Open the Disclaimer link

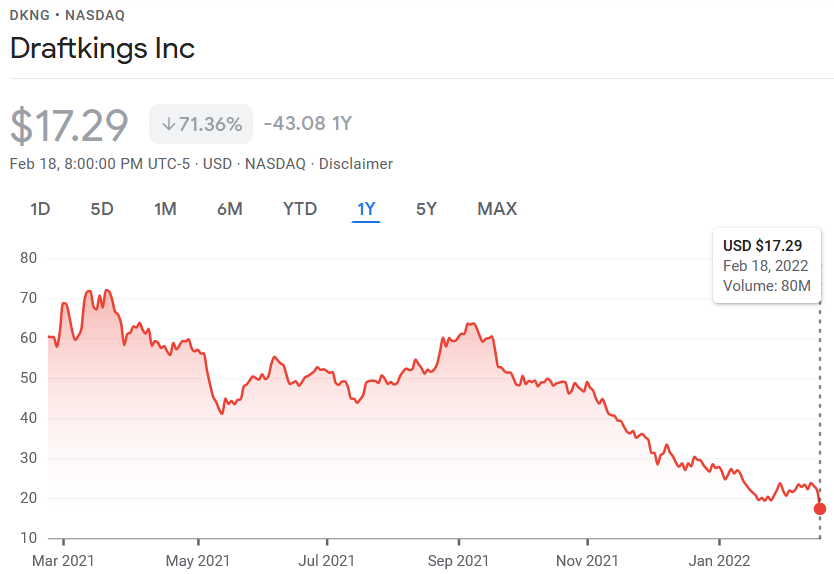[357, 164]
